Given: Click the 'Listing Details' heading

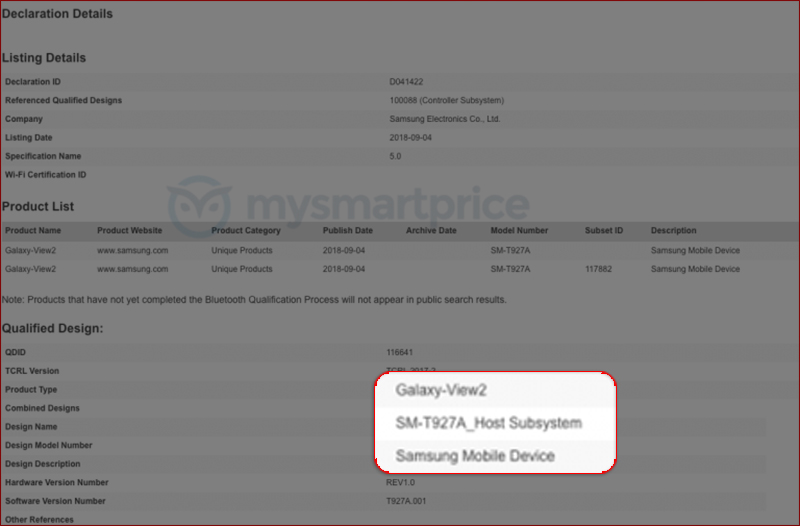Looking at the screenshot, I should pyautogui.click(x=44, y=58).
